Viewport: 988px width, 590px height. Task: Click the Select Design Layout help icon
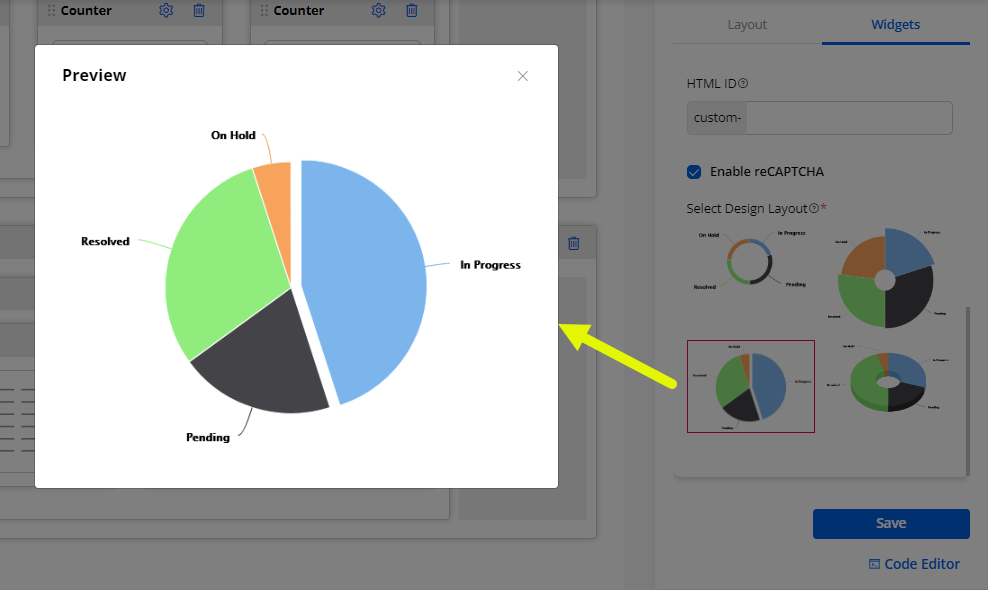[814, 208]
